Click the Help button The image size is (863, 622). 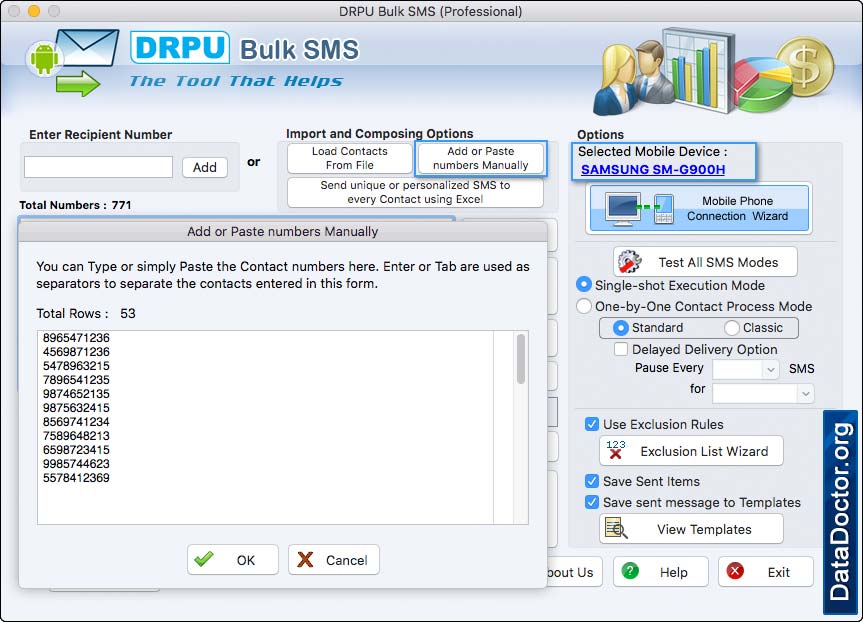(660, 572)
